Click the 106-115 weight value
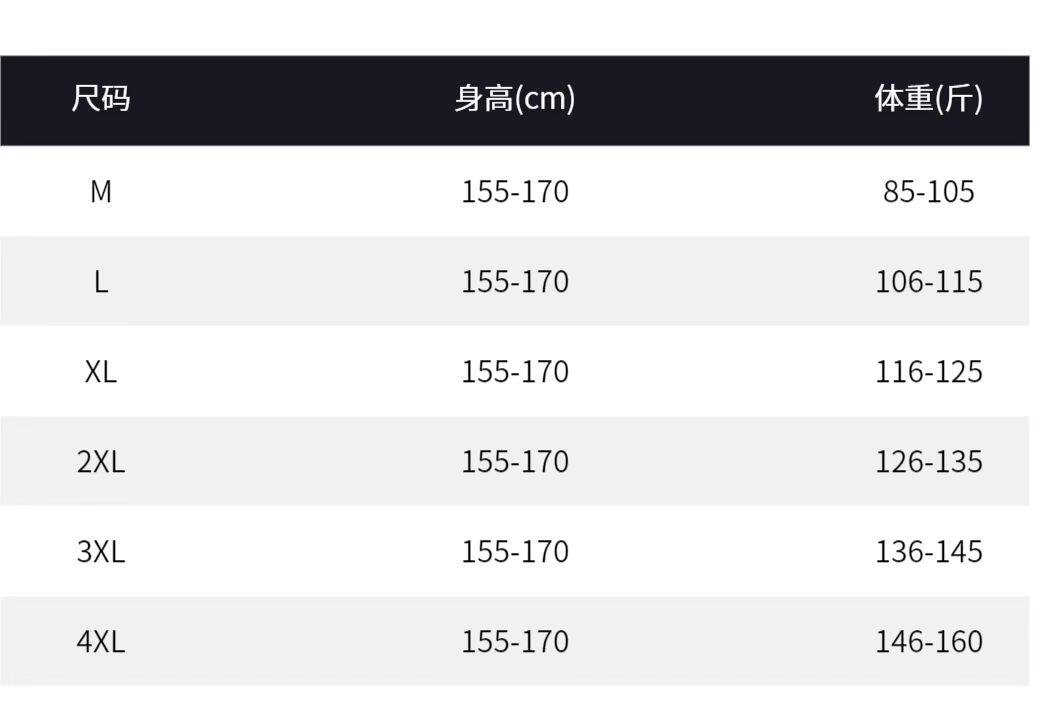 coord(928,281)
